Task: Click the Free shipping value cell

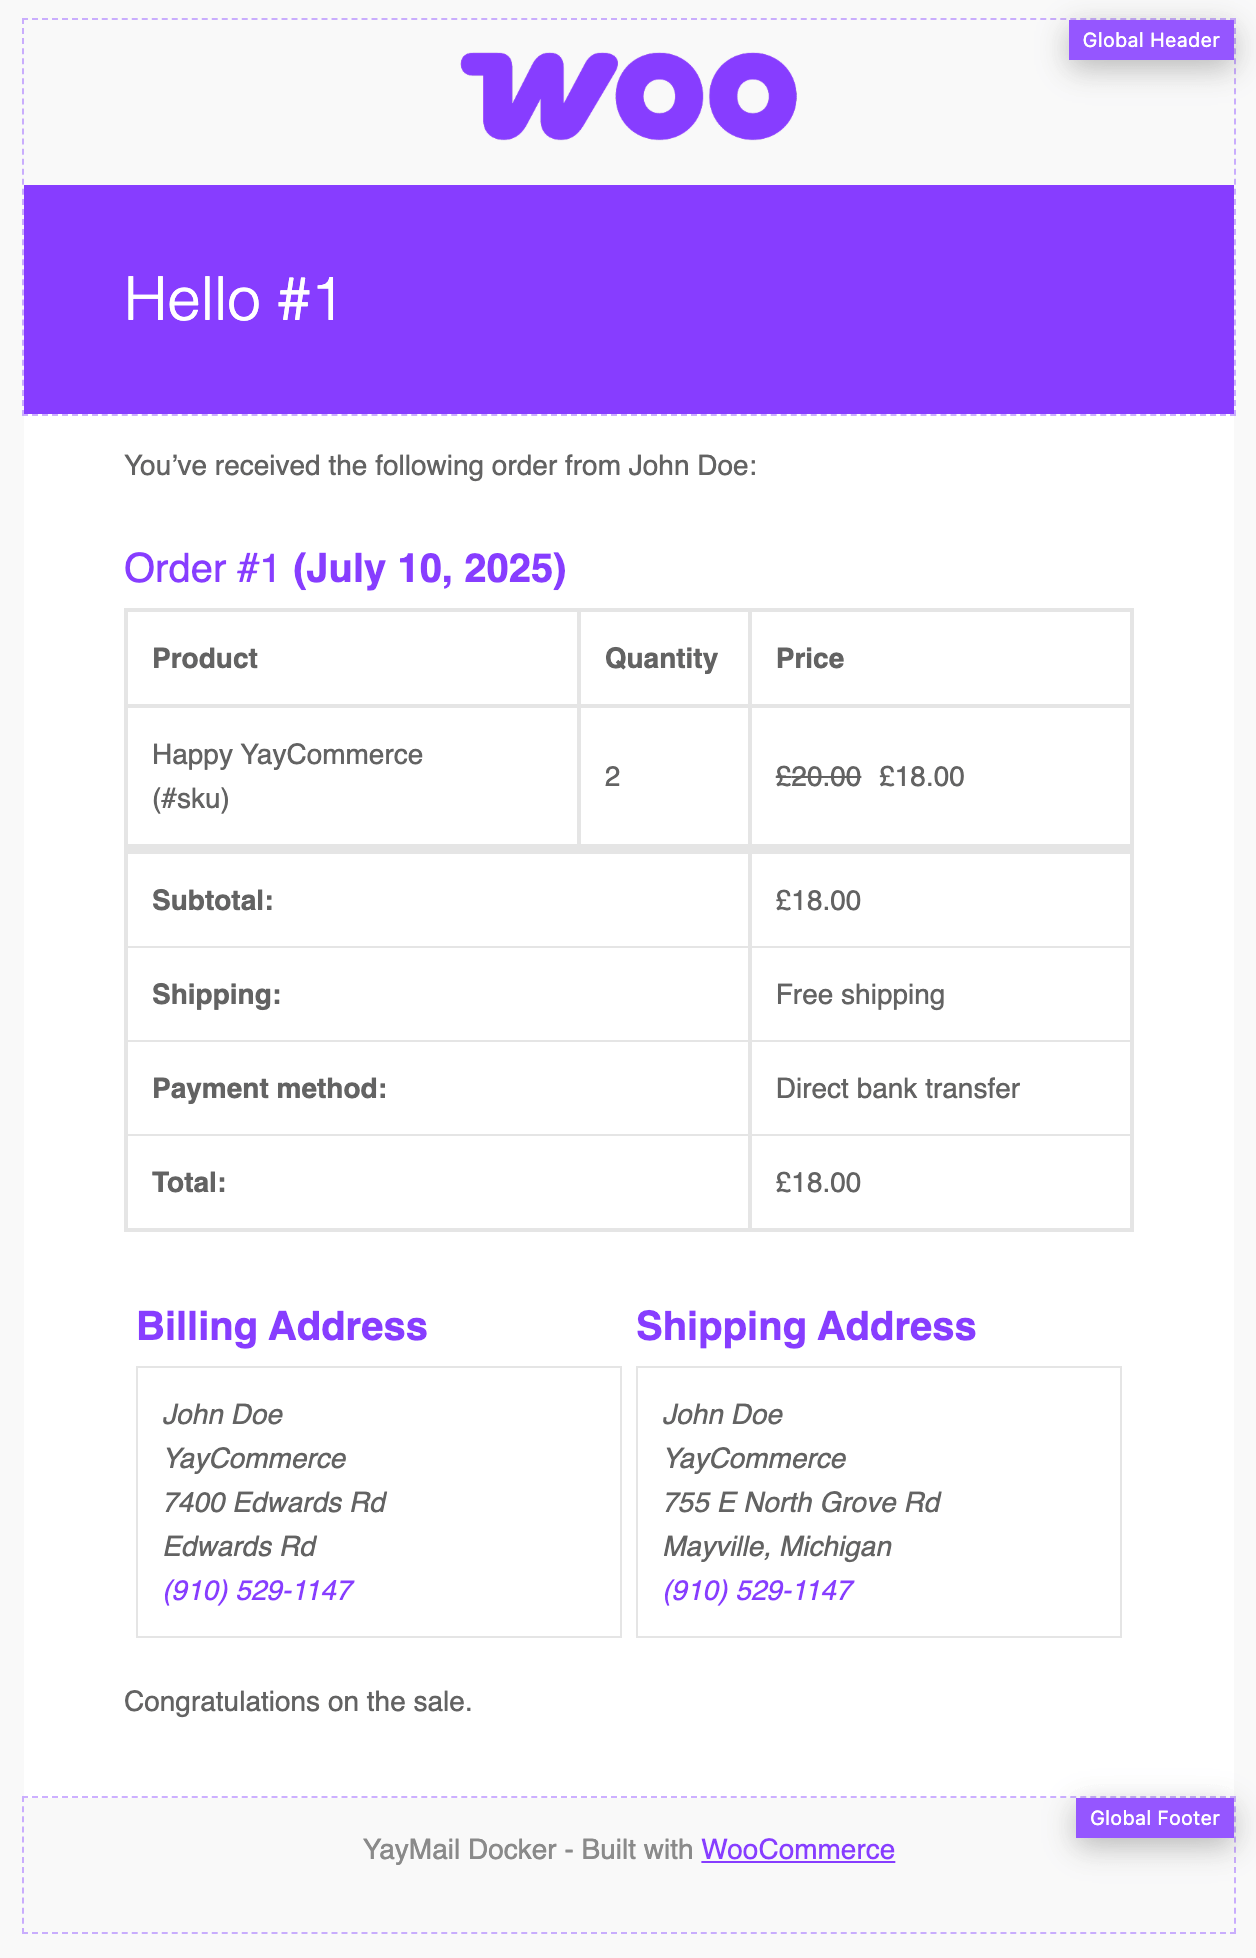Action: click(x=860, y=995)
